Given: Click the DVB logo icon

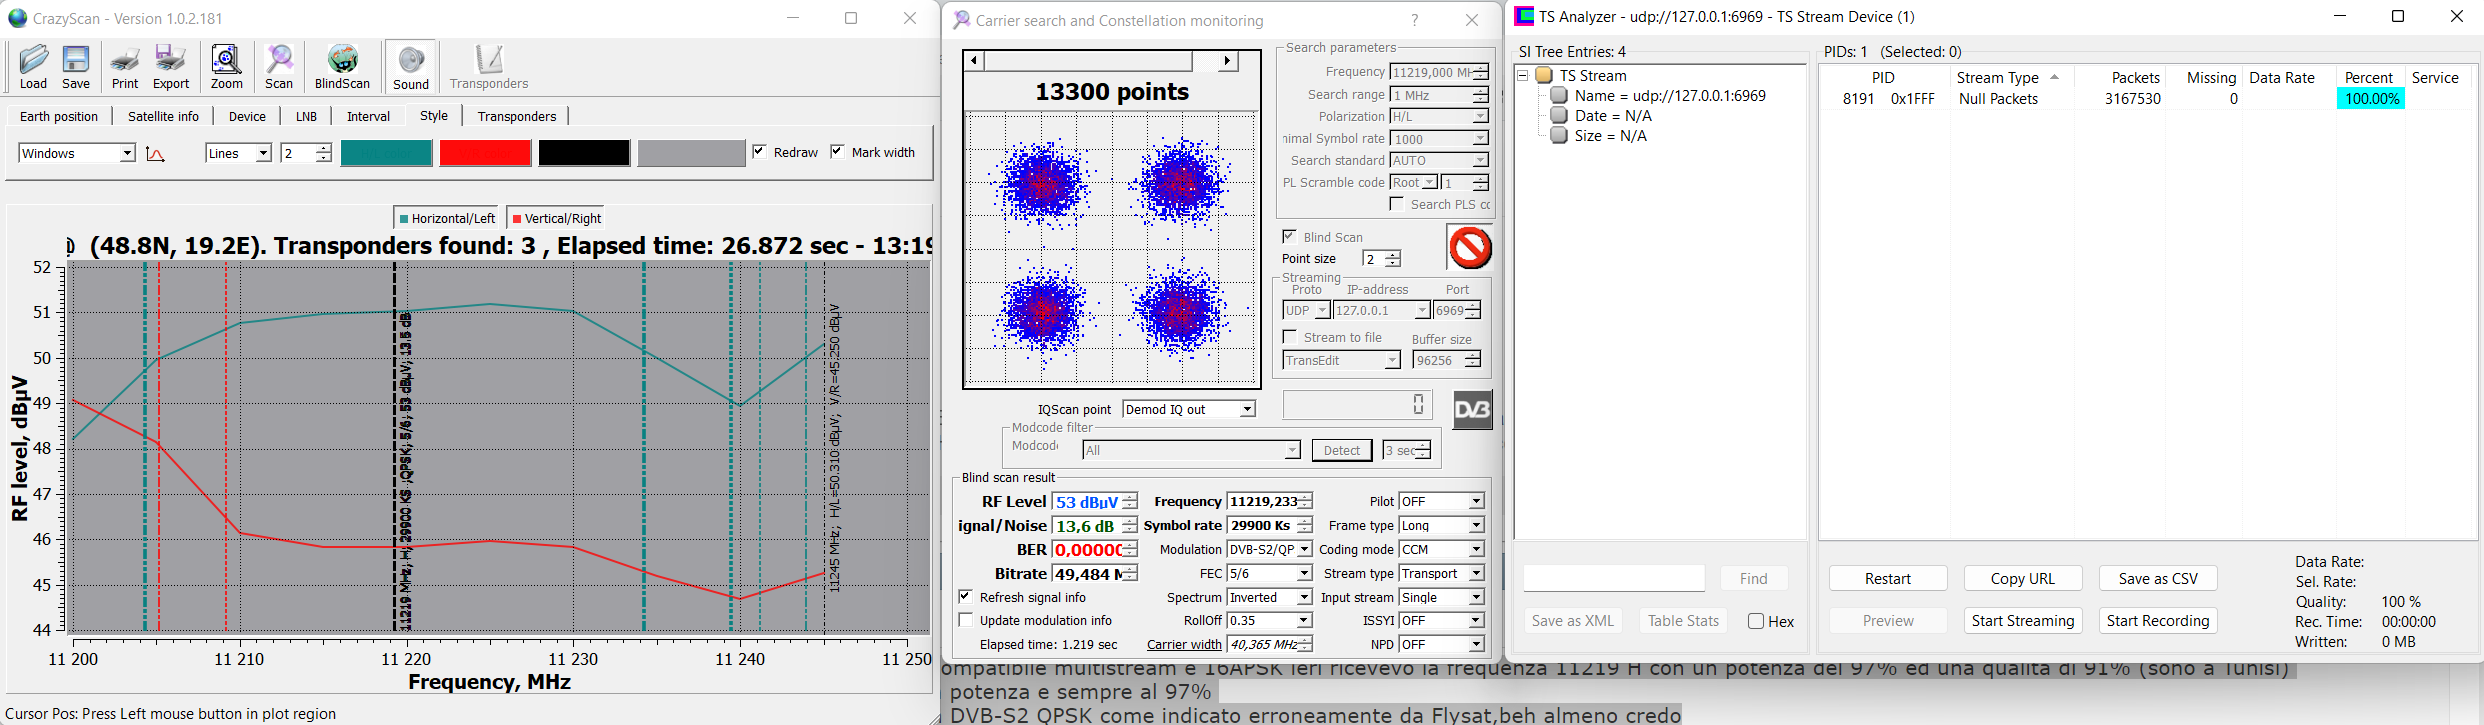Looking at the screenshot, I should coord(1472,410).
